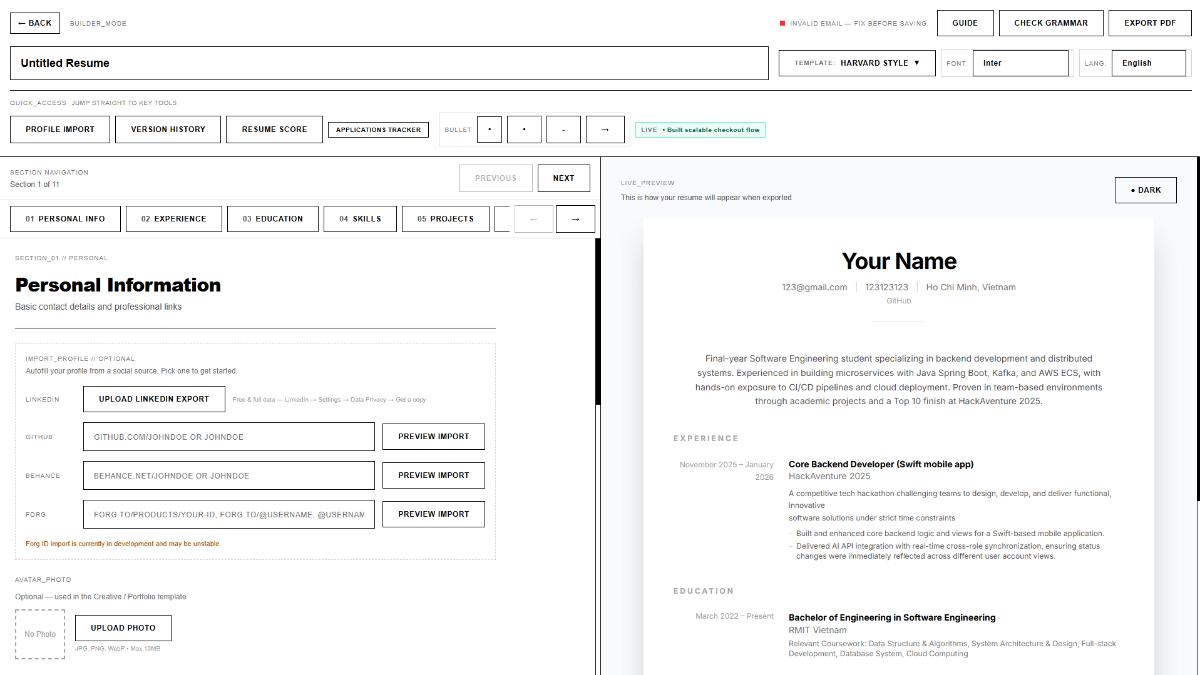1200x675 pixels.
Task: Switch to the 04 Skills tab
Action: pos(360,219)
